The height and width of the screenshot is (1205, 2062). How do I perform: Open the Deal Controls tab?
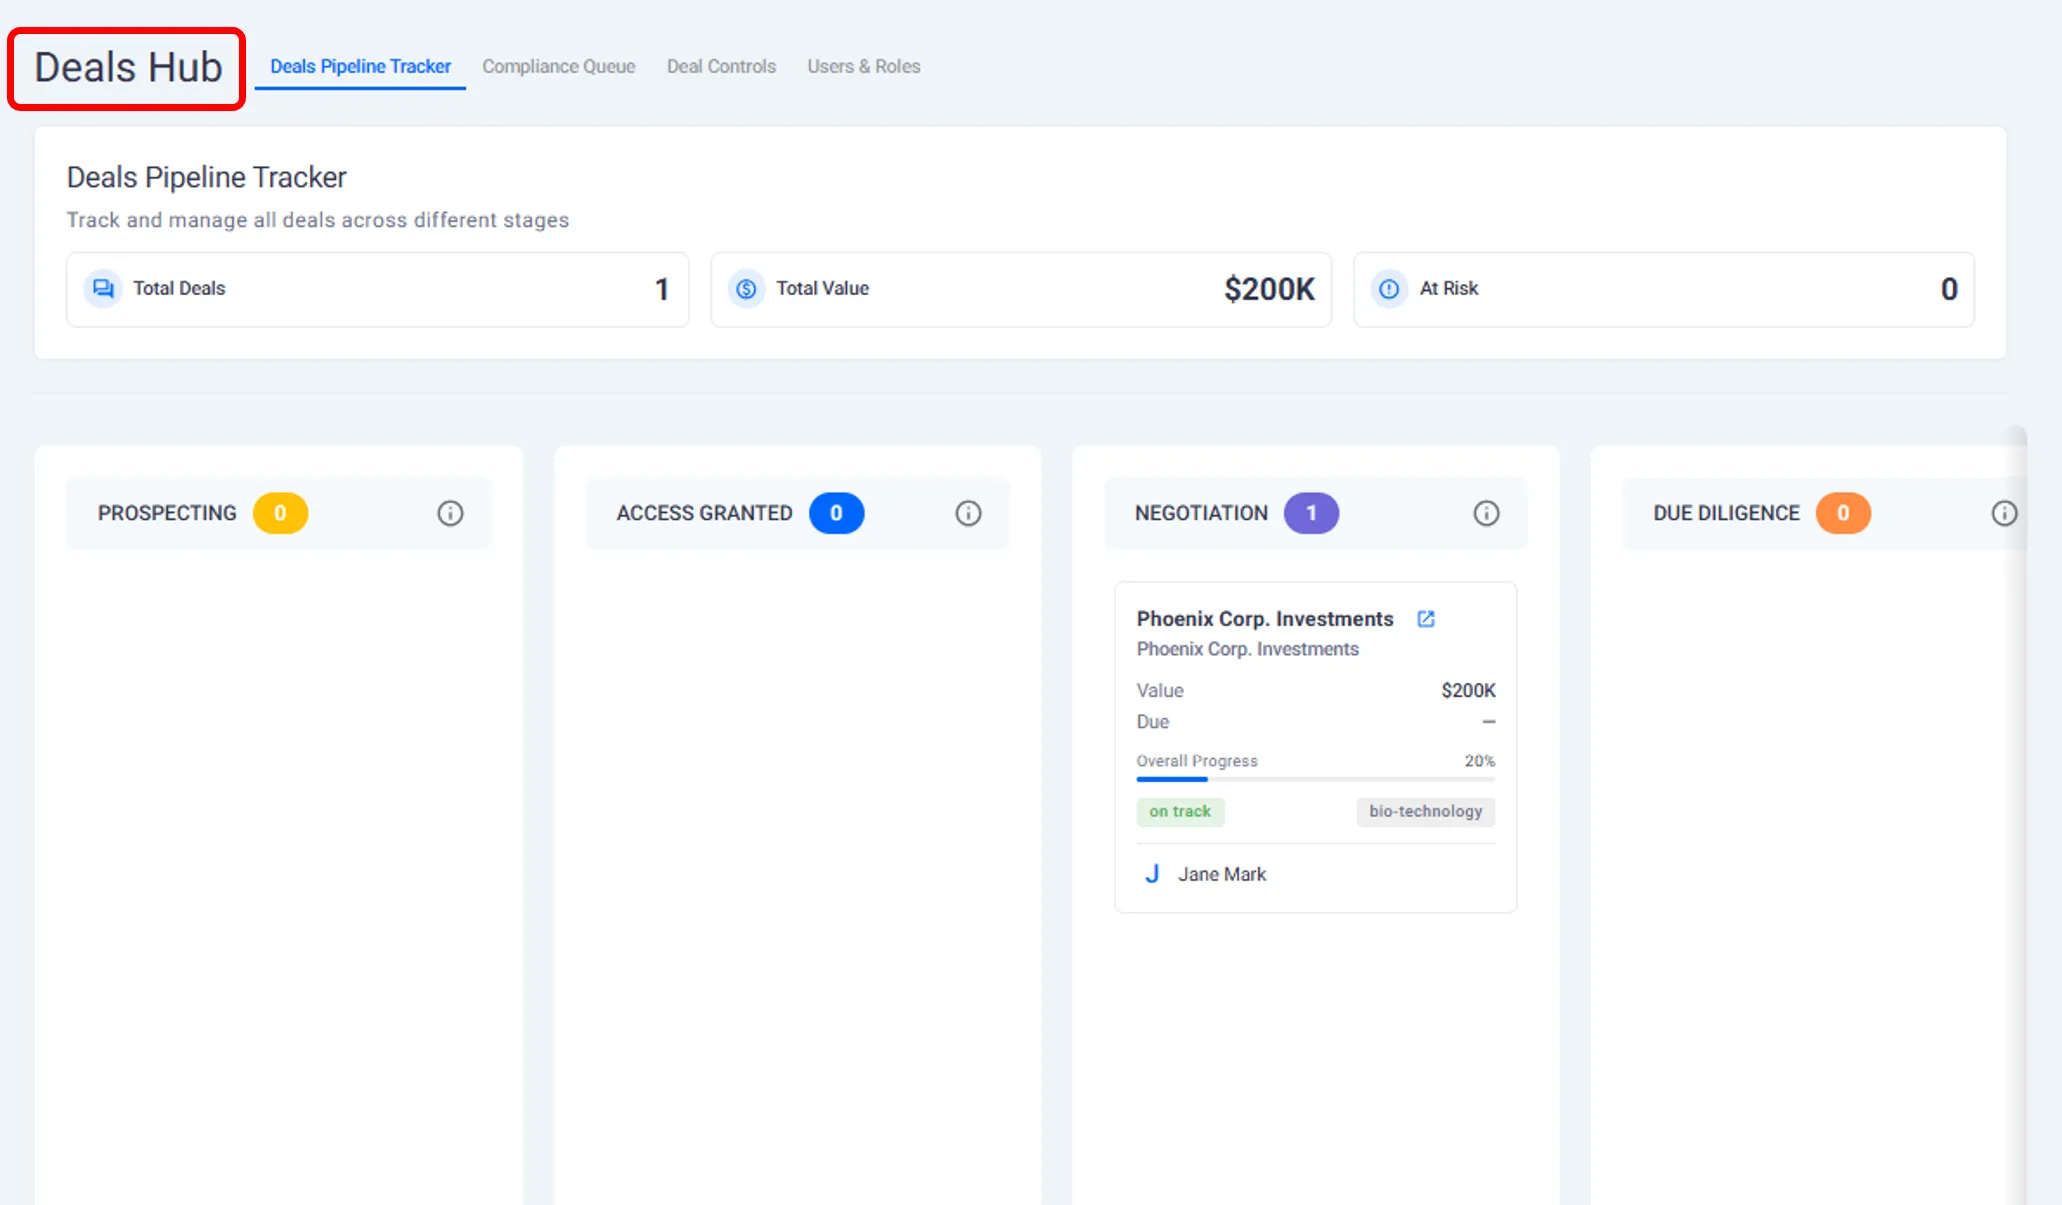(x=721, y=66)
